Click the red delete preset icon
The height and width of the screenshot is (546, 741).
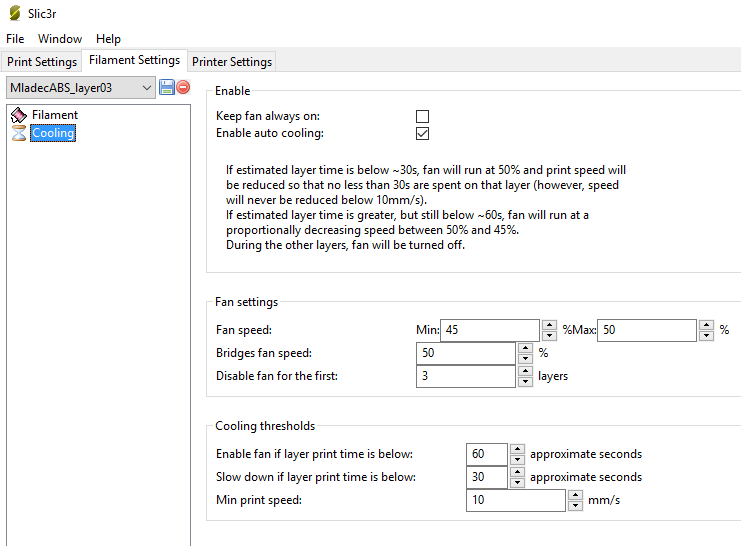pos(183,88)
